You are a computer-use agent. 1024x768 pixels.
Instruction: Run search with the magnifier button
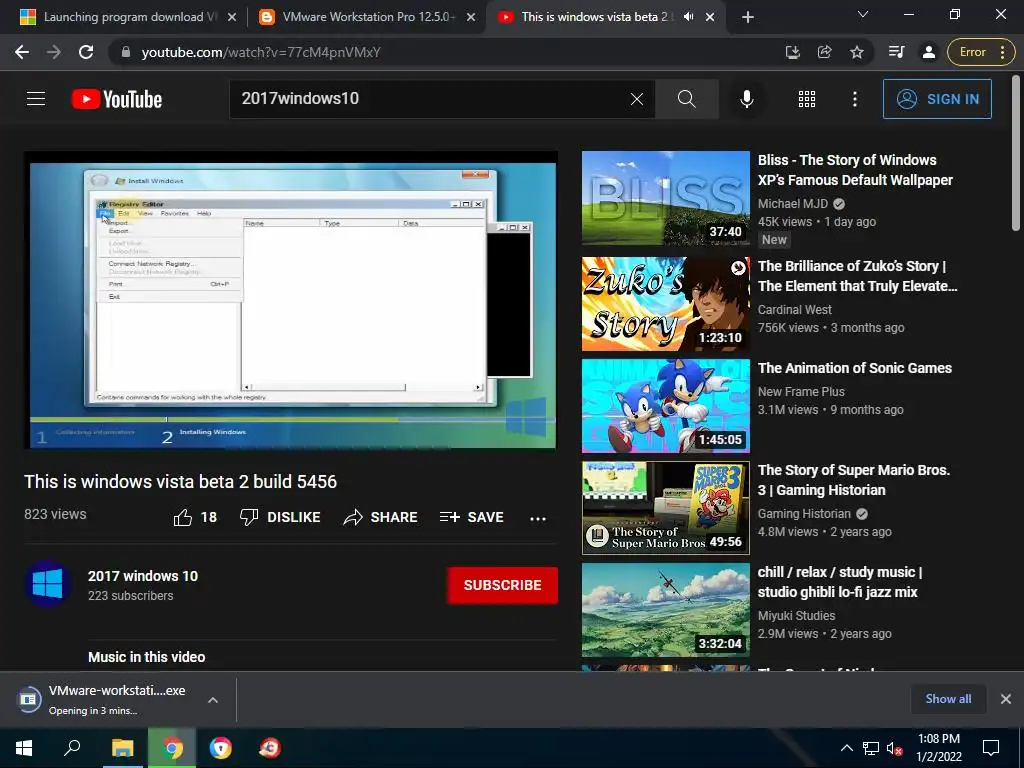(686, 99)
